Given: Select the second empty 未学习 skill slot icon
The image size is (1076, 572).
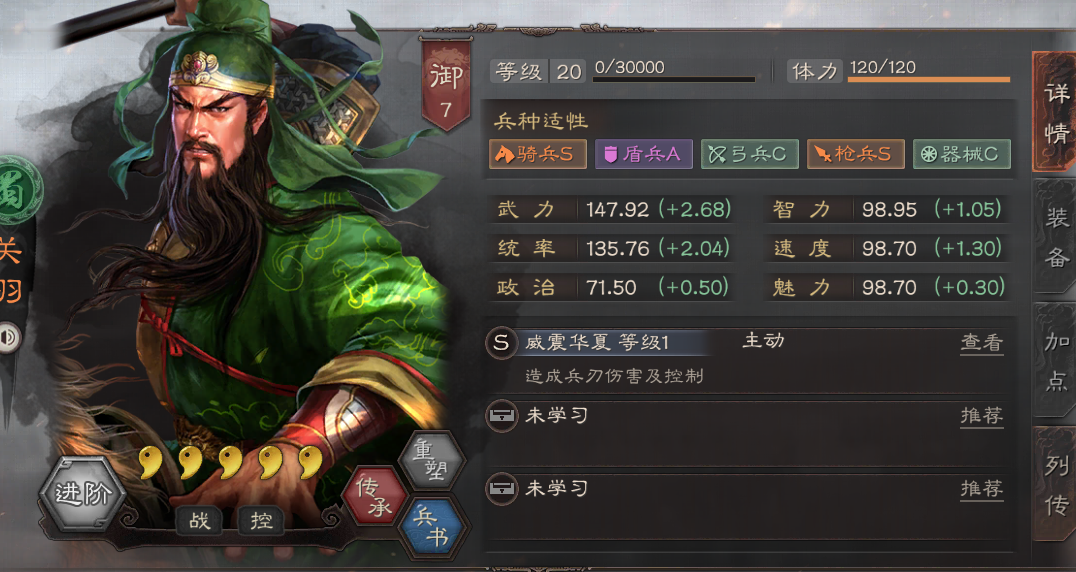Looking at the screenshot, I should 501,489.
